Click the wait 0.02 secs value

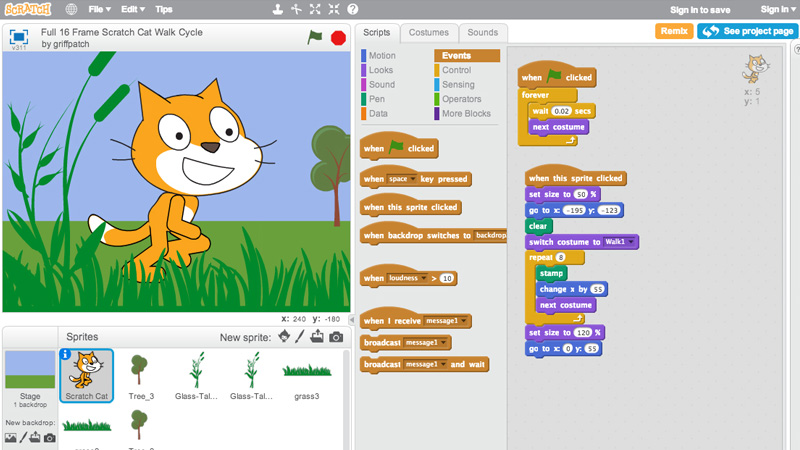coord(561,111)
